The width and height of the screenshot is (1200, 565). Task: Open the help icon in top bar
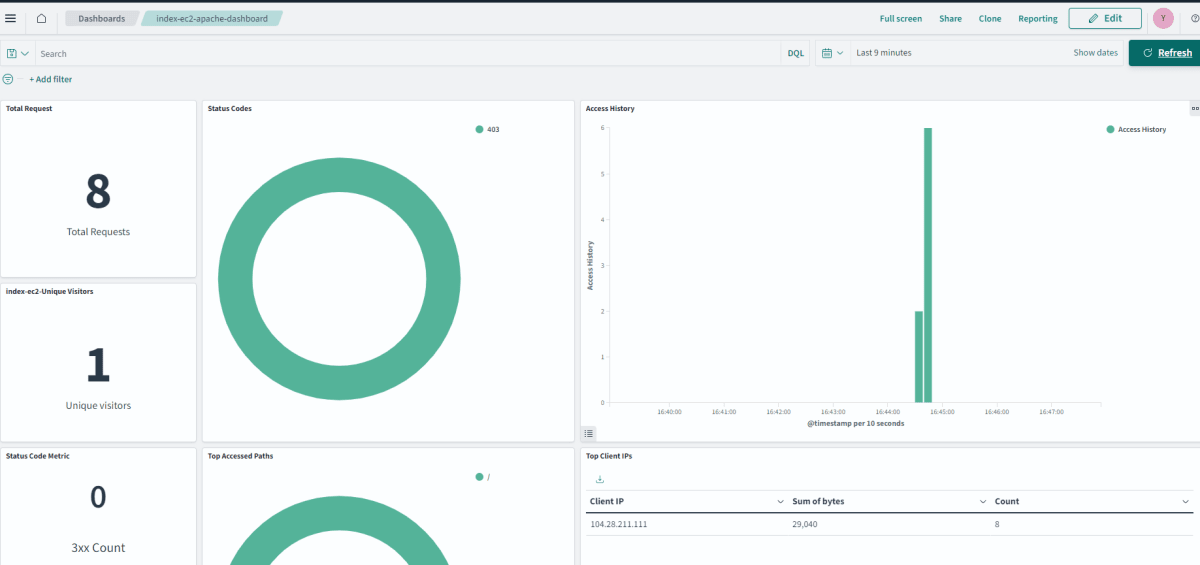coord(1194,18)
